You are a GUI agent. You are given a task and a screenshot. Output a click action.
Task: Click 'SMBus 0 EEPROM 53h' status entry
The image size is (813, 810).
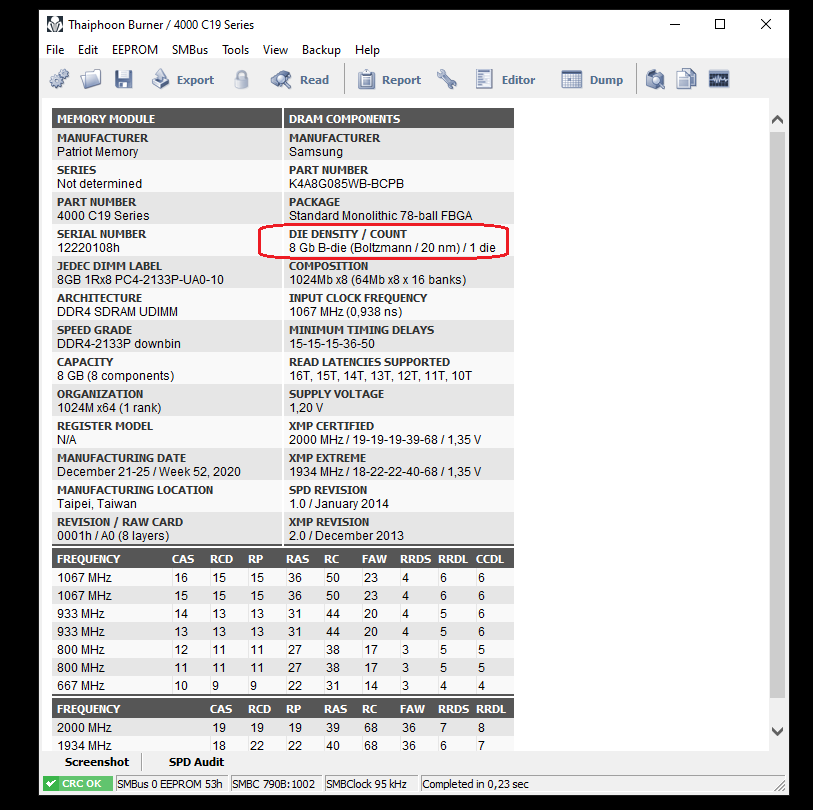point(170,784)
